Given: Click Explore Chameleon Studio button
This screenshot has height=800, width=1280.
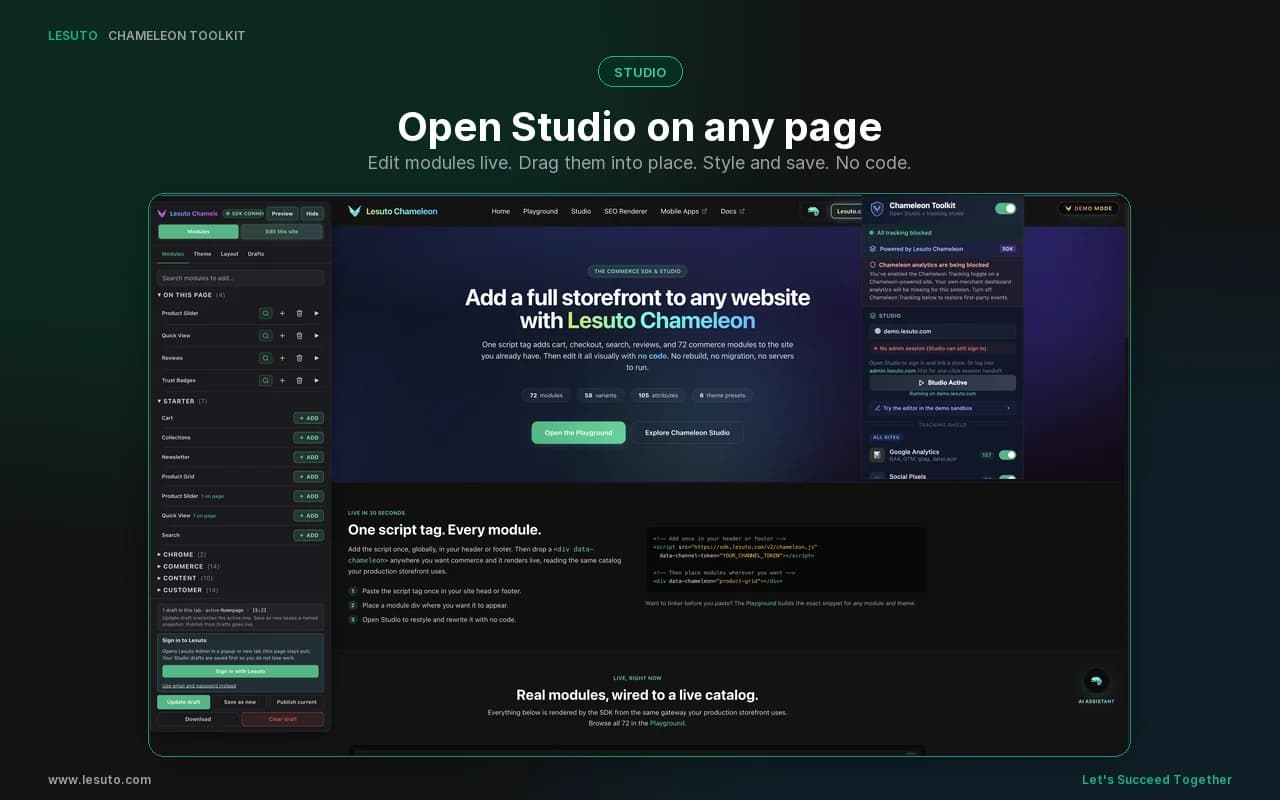Looking at the screenshot, I should [x=687, y=432].
